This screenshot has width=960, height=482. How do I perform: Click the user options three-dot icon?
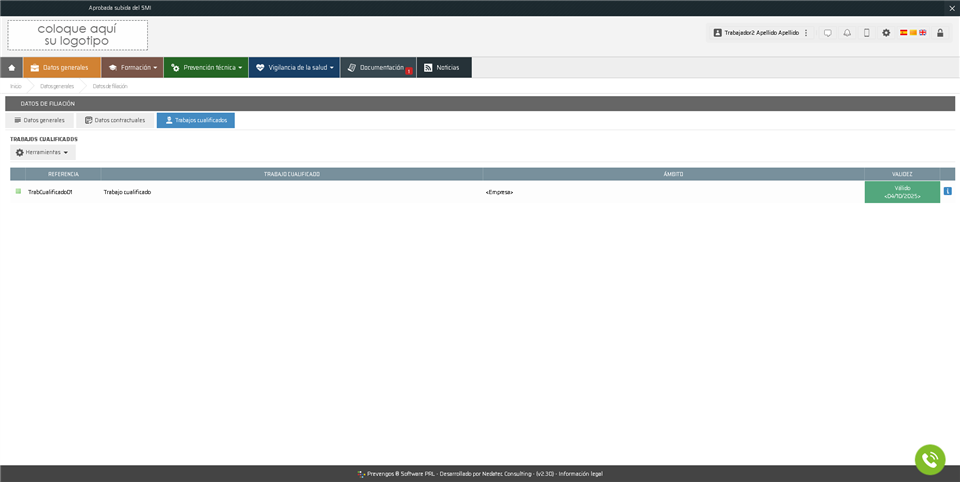click(x=806, y=33)
